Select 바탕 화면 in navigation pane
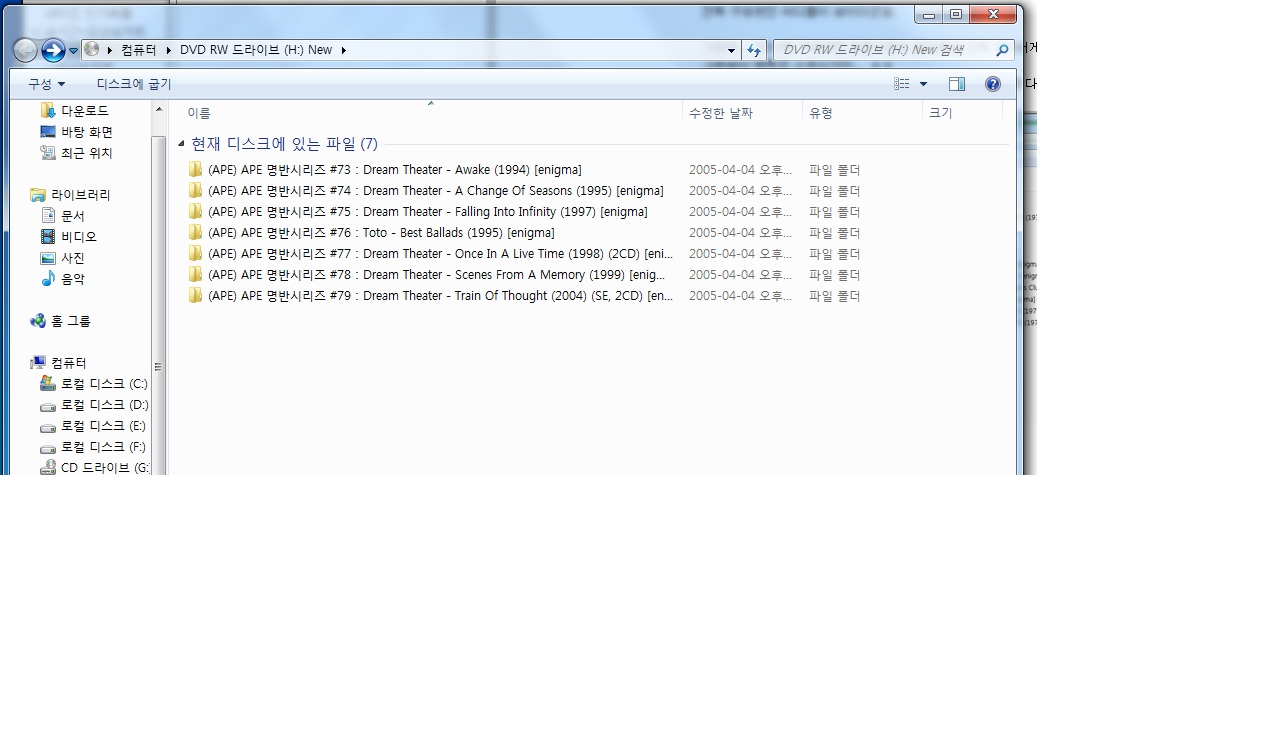The width and height of the screenshot is (1284, 740). click(76, 132)
